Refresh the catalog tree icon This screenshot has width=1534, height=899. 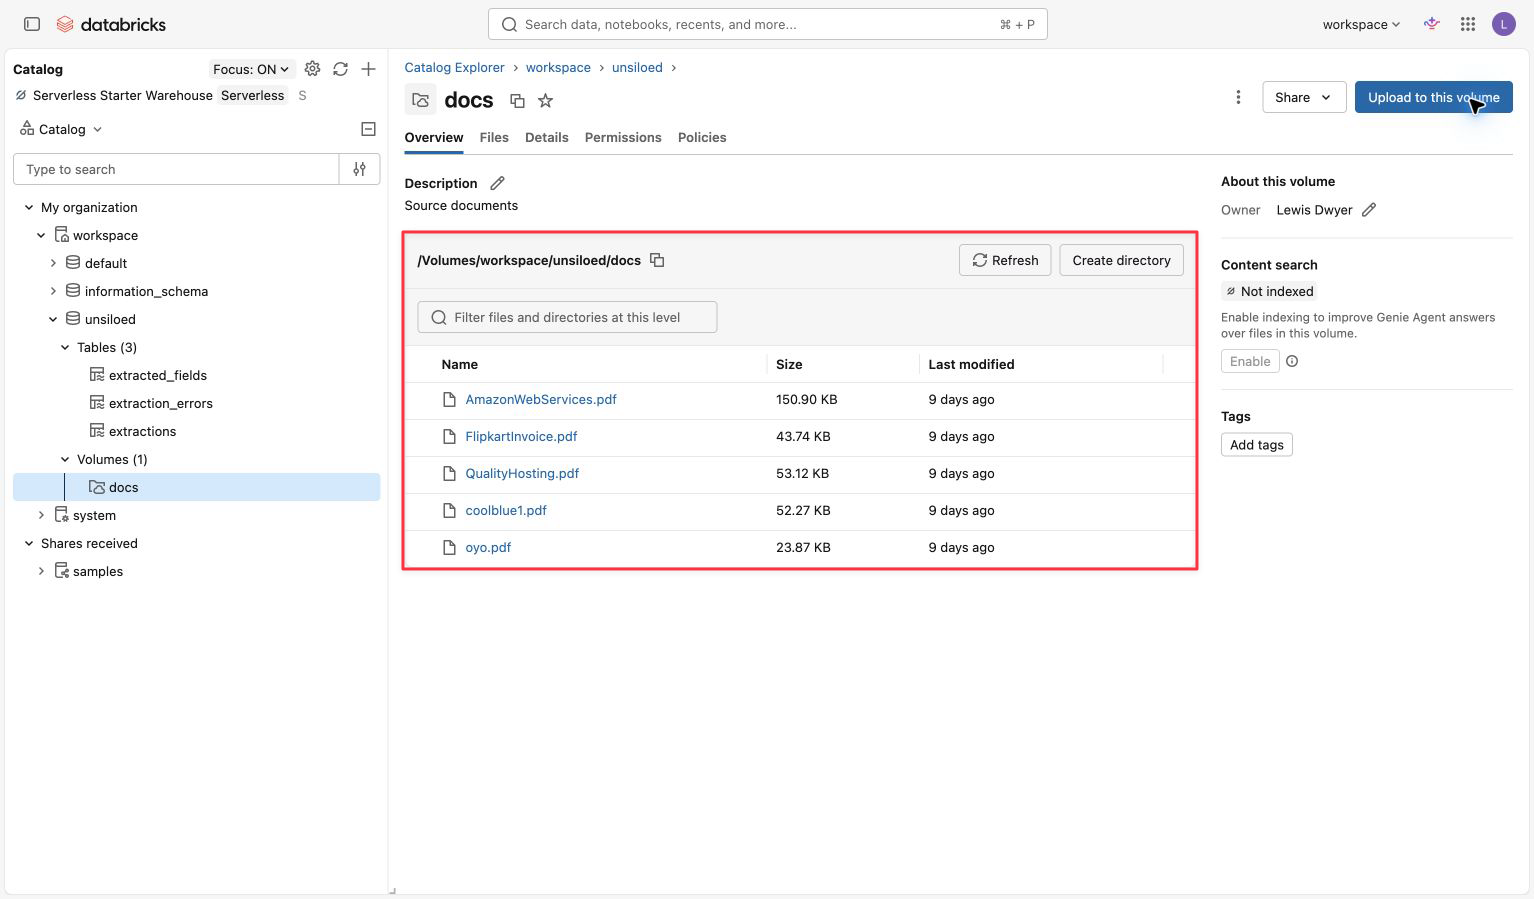coord(341,69)
